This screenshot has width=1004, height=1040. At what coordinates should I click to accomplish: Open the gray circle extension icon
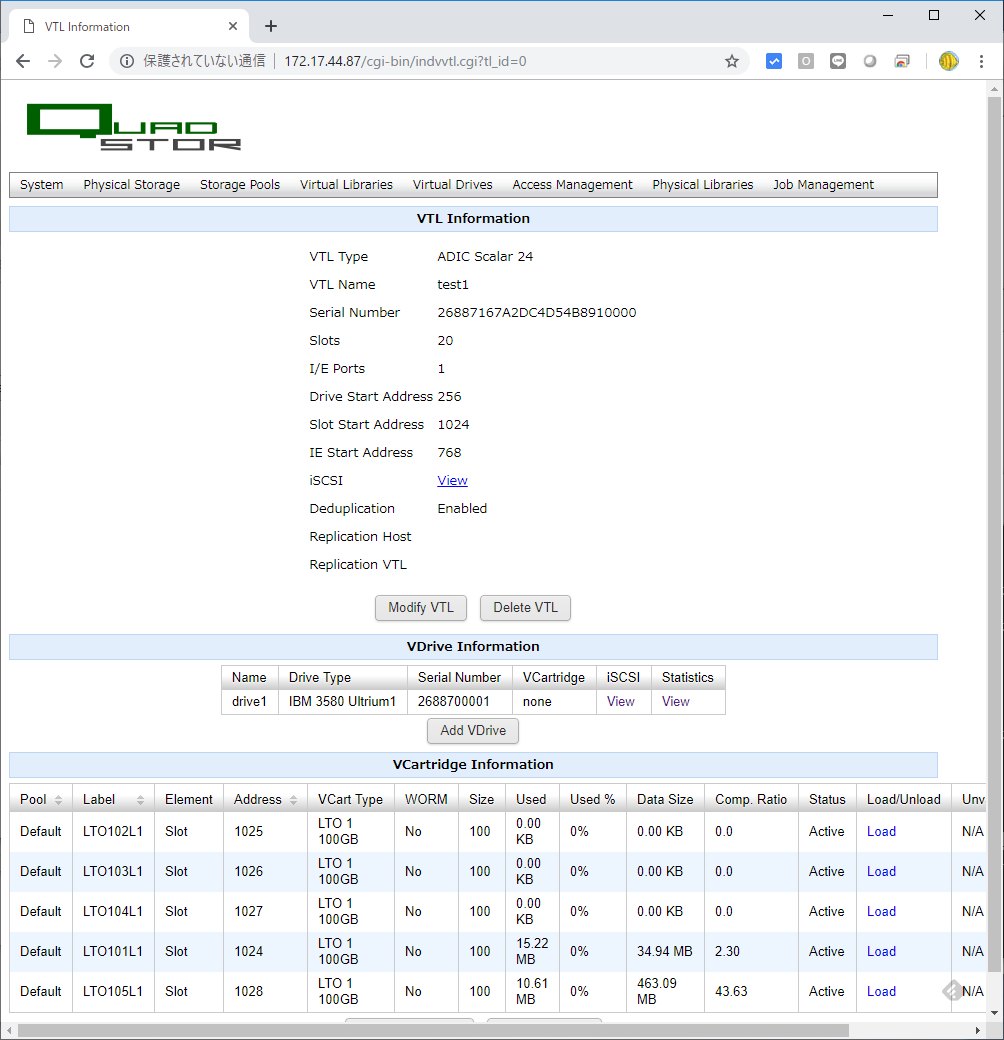click(870, 62)
